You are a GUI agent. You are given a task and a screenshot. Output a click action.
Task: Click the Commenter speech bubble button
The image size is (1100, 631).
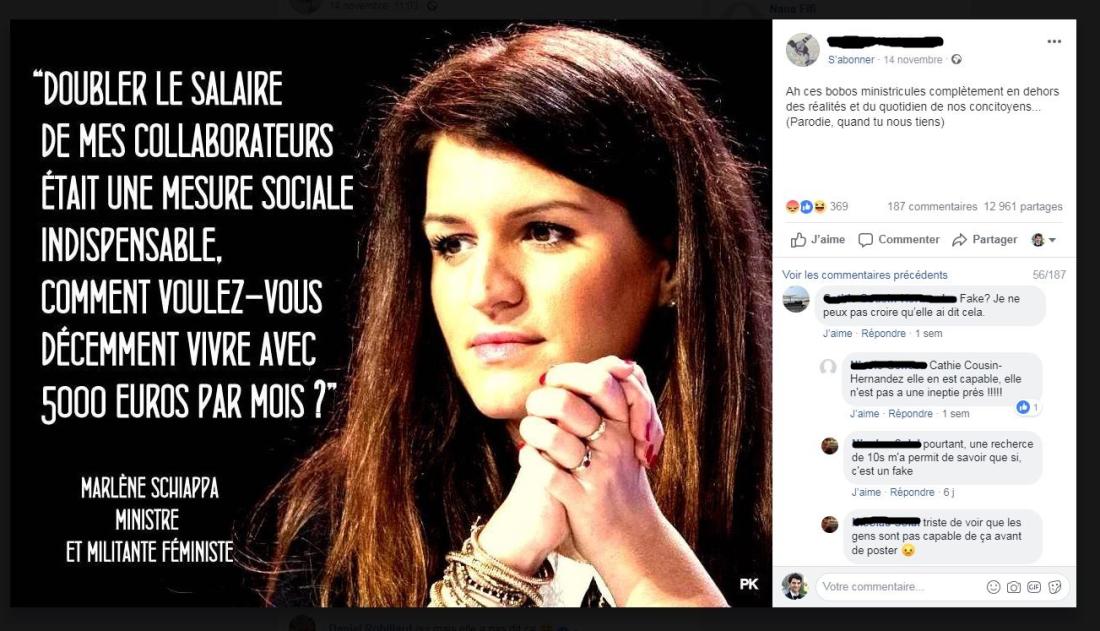point(899,240)
